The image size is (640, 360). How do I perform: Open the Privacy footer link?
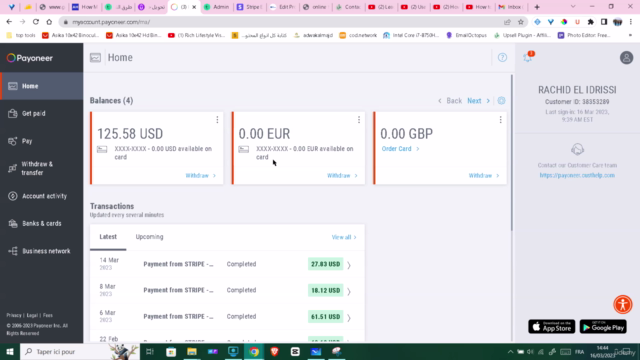tap(14, 316)
